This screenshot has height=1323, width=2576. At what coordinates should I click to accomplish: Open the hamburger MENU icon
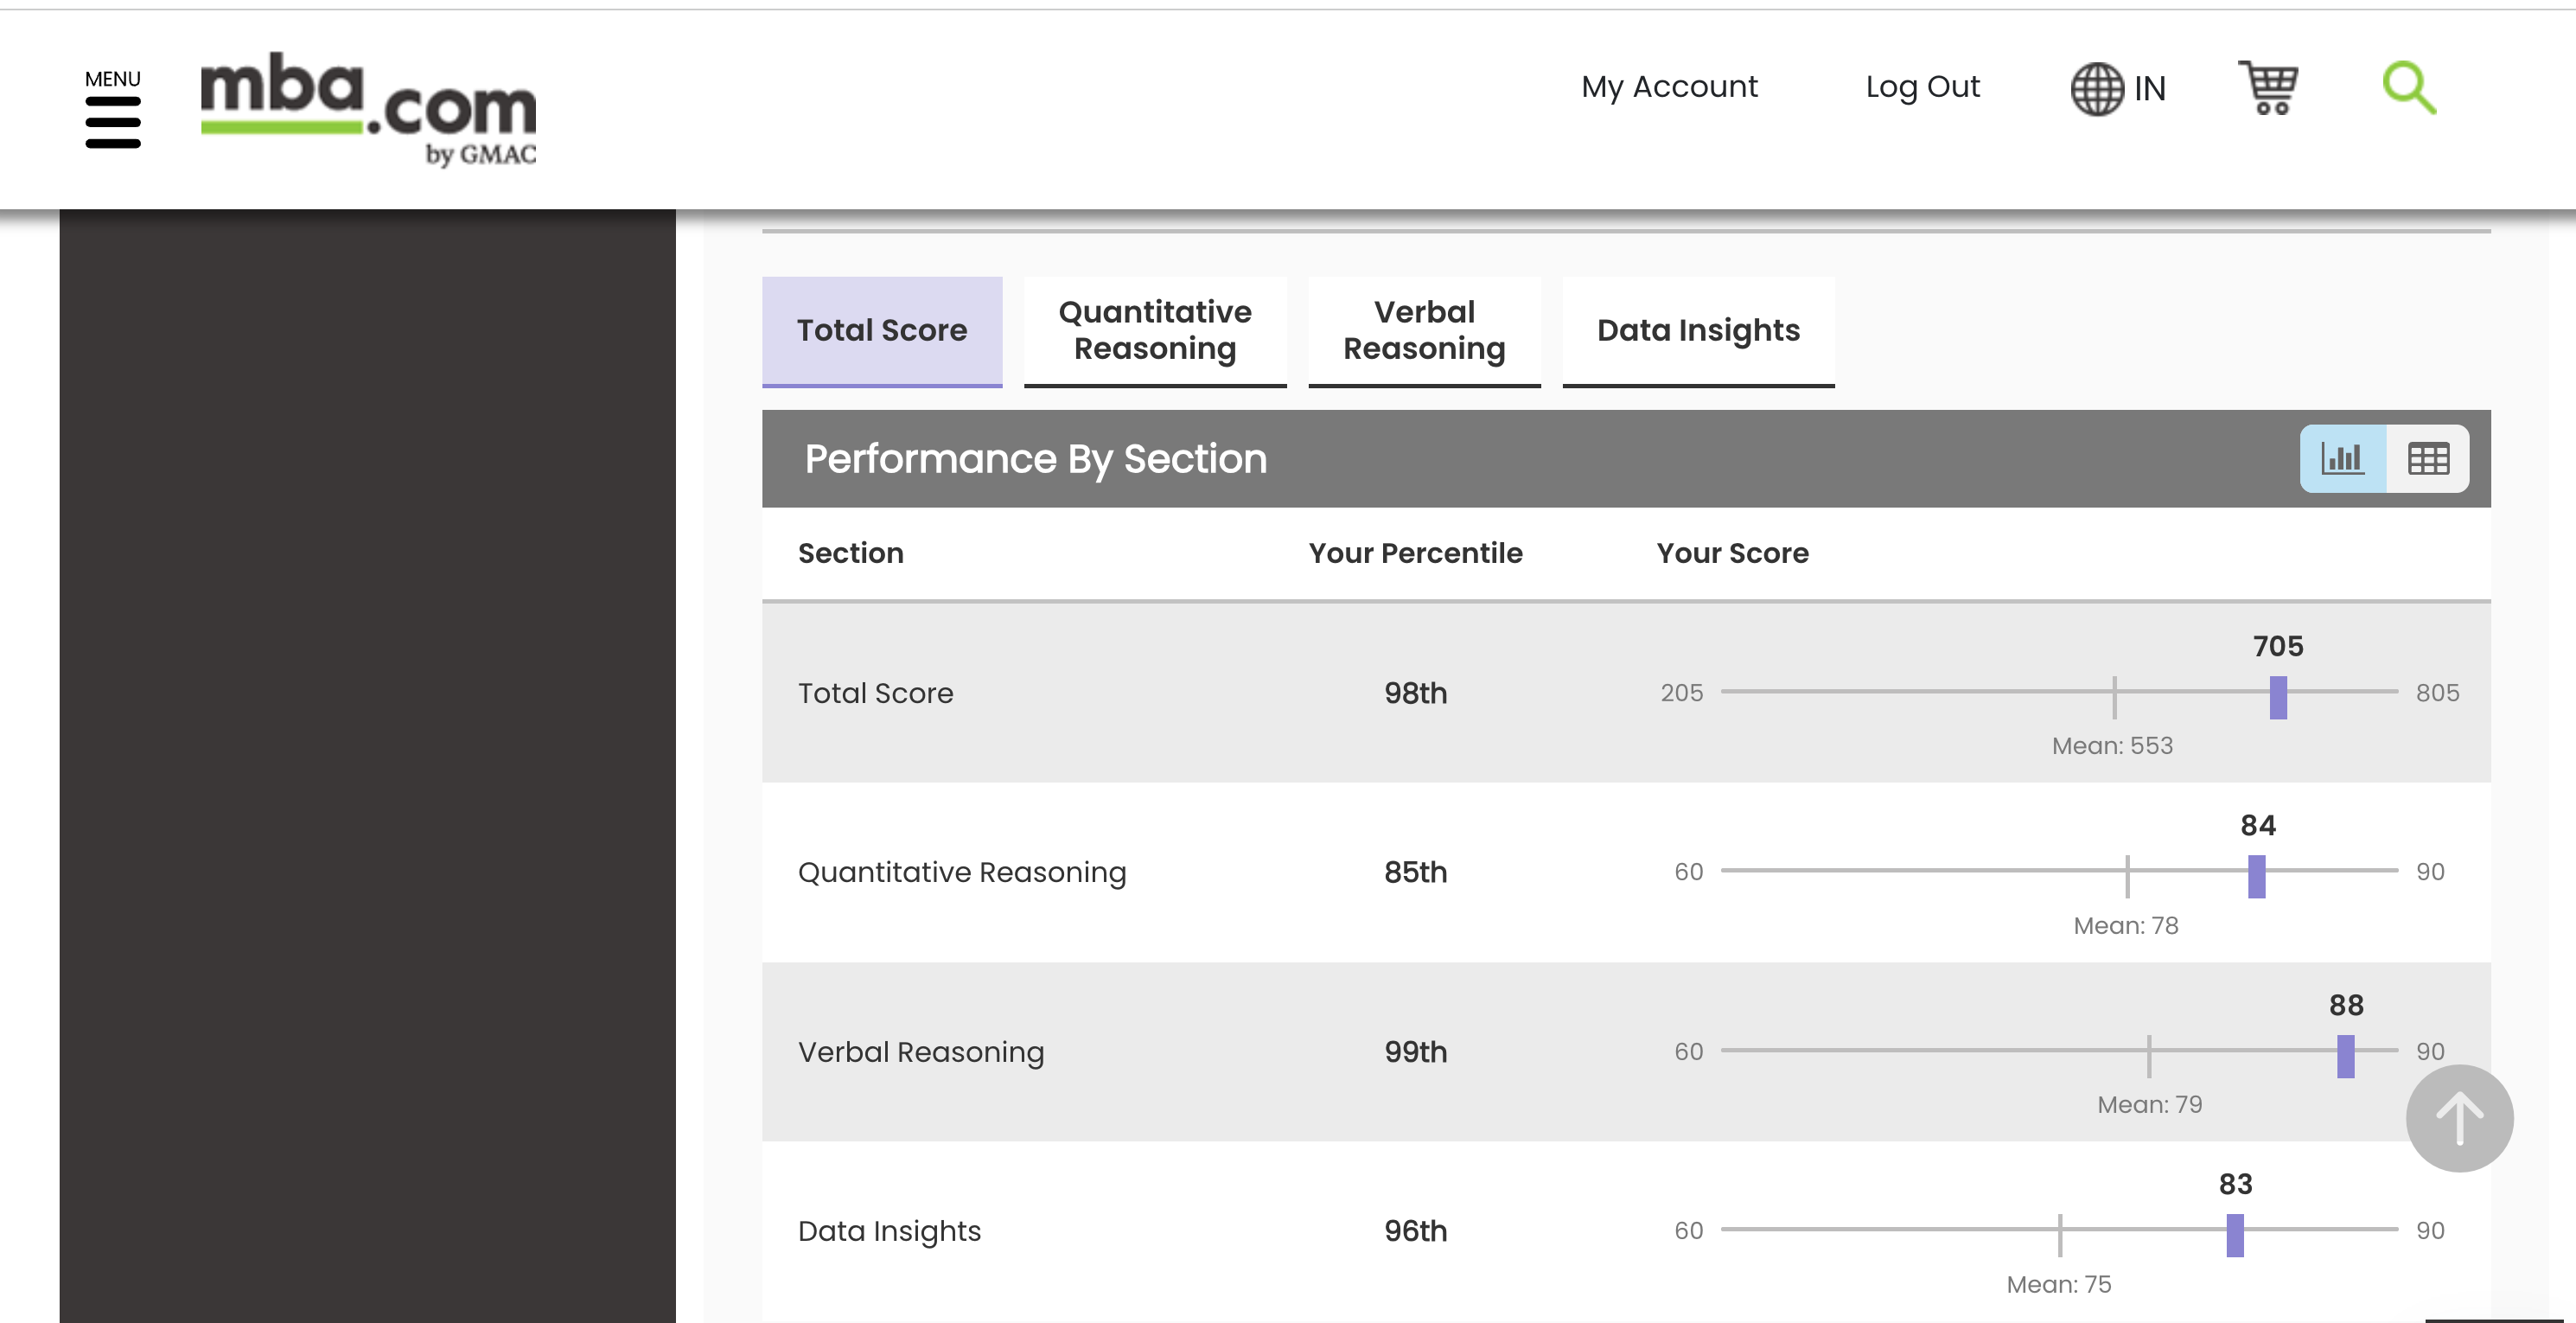click(x=112, y=122)
